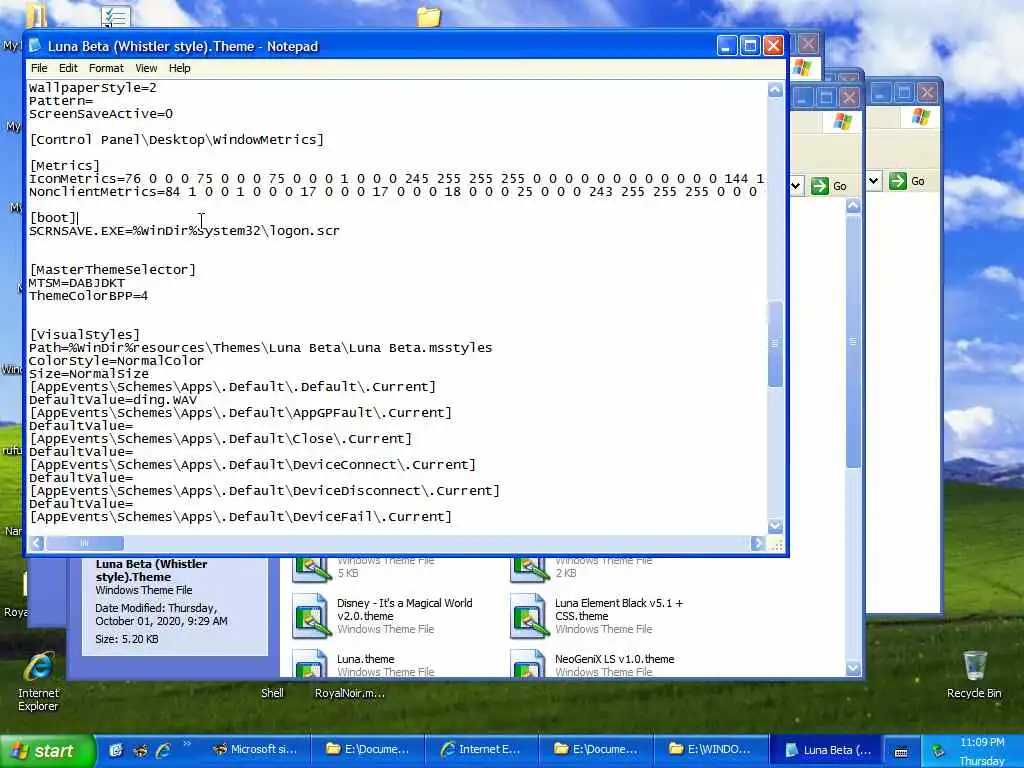Select NeoGeniX LS v1.0.theme file icon
This screenshot has height=768, width=1024.
click(x=528, y=663)
